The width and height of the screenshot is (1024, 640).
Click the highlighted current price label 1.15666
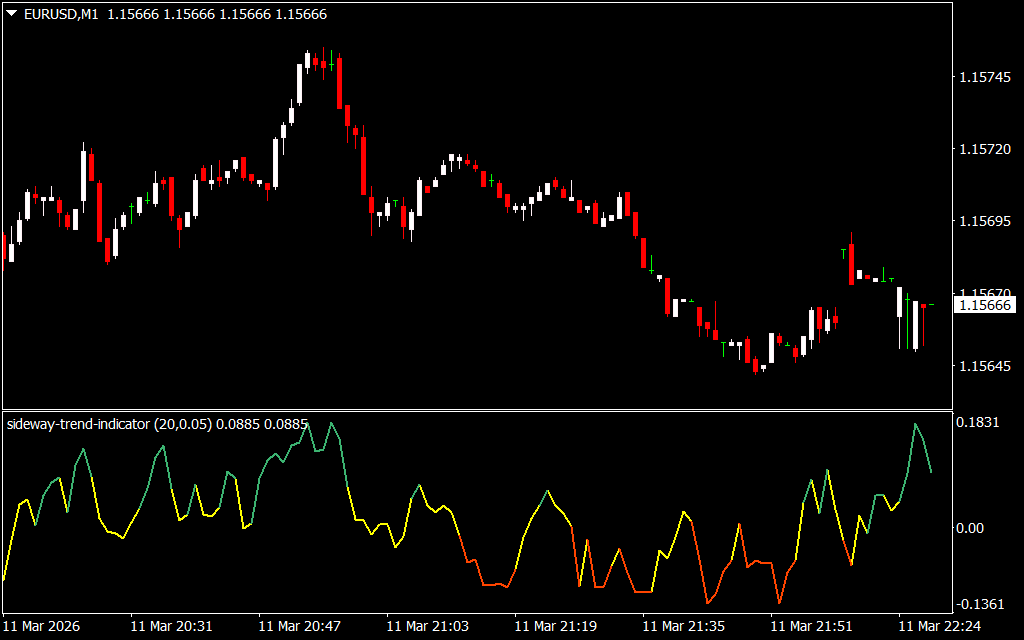point(986,305)
